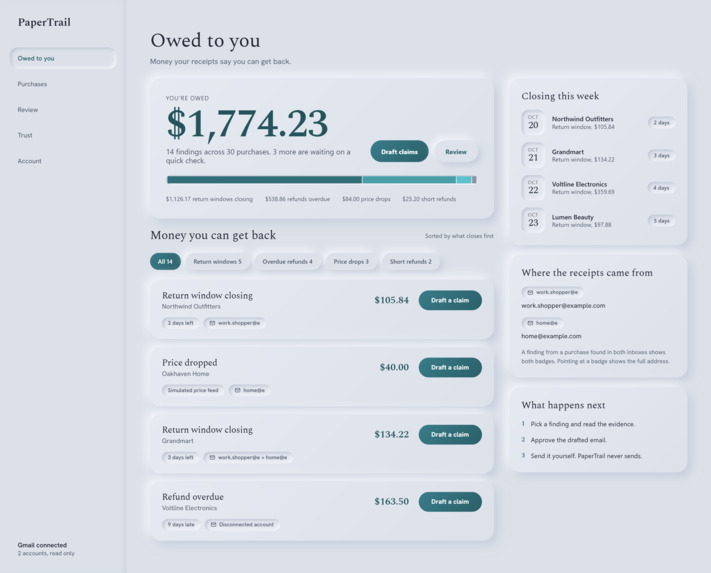The image size is (711, 573).
Task: Click the 2 days left badge
Action: 180,323
